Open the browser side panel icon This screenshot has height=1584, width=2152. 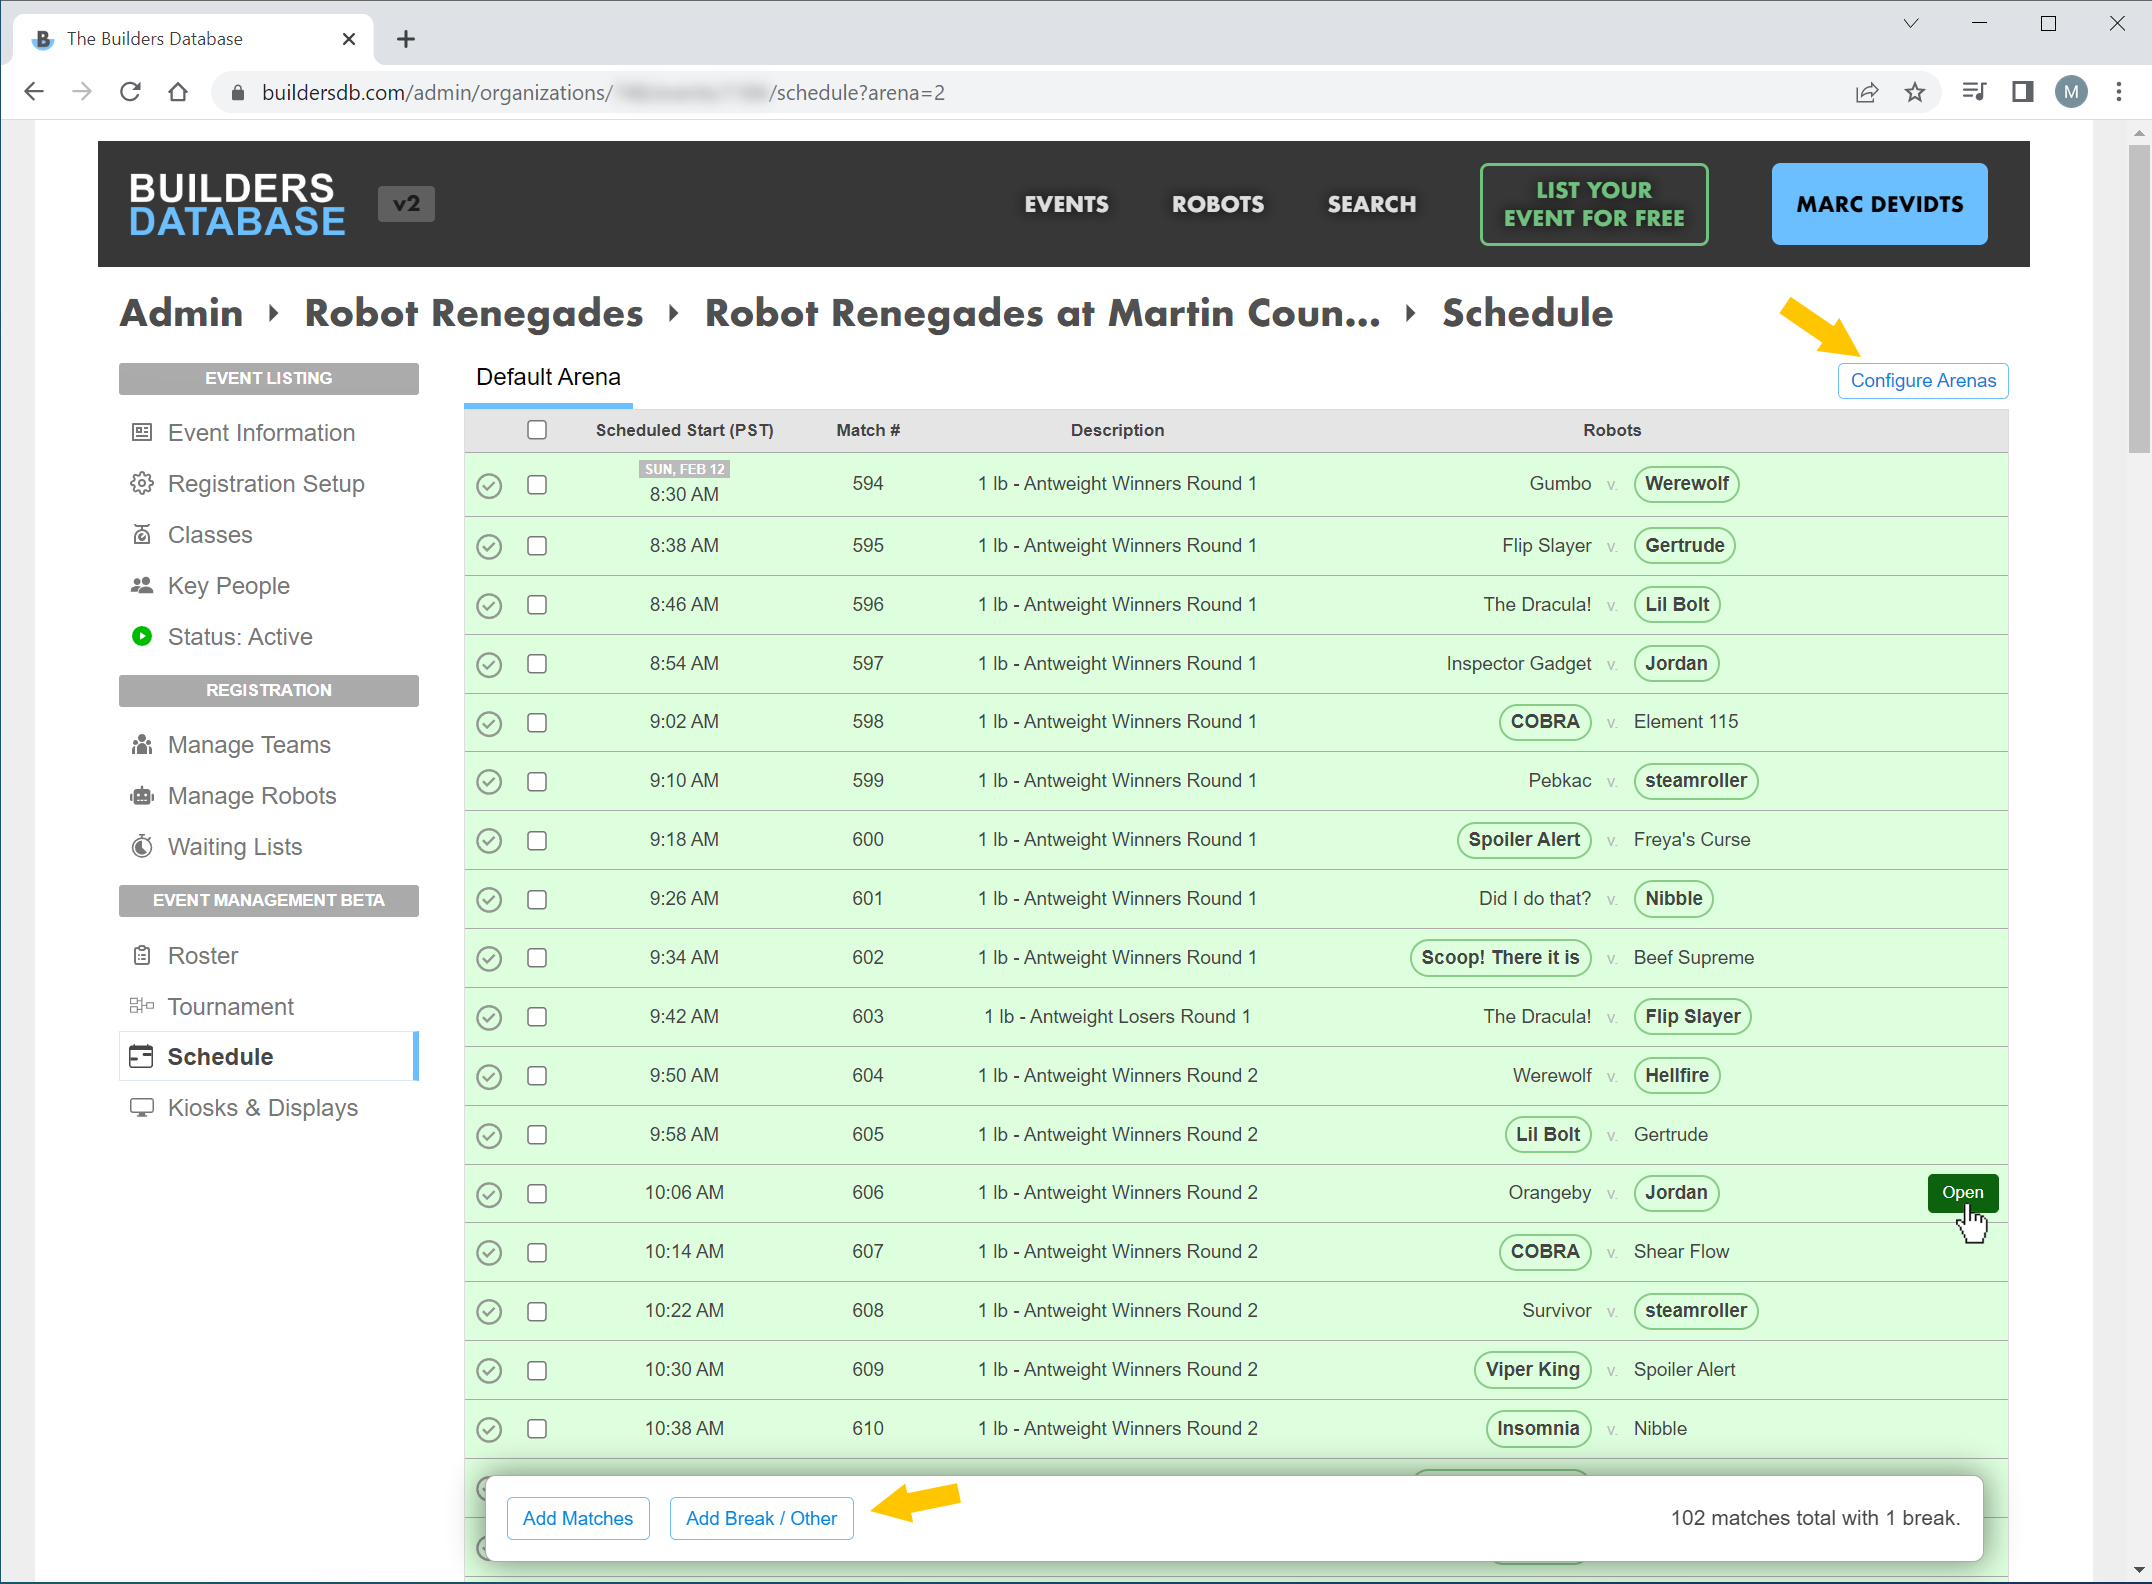click(x=2022, y=92)
